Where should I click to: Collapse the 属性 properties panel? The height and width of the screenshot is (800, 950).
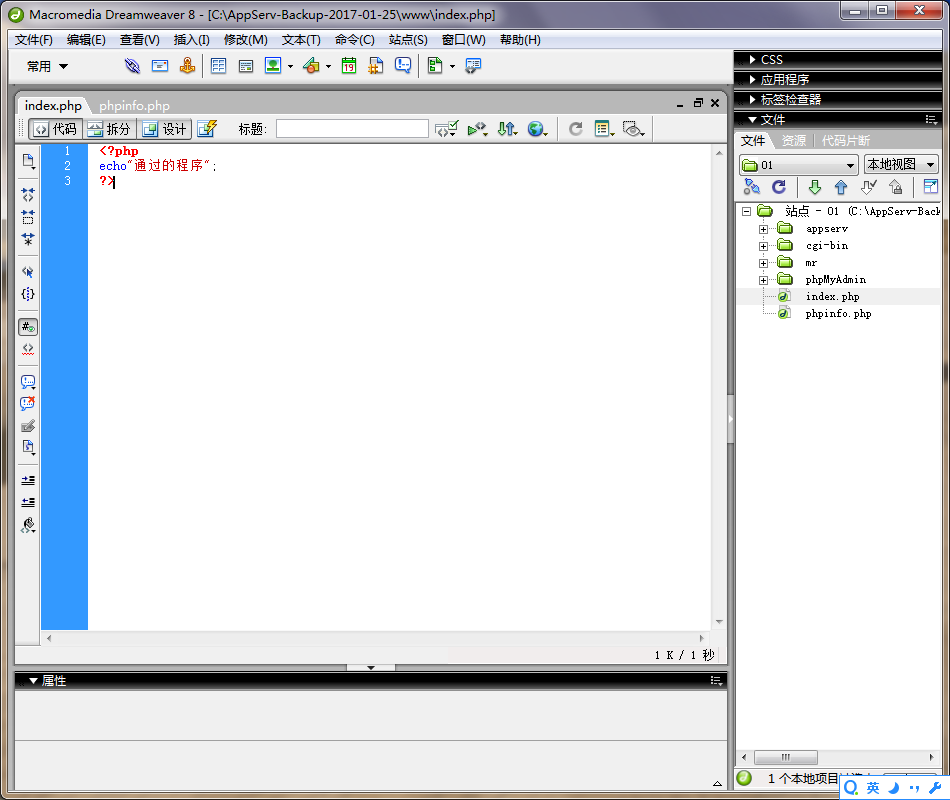point(33,681)
